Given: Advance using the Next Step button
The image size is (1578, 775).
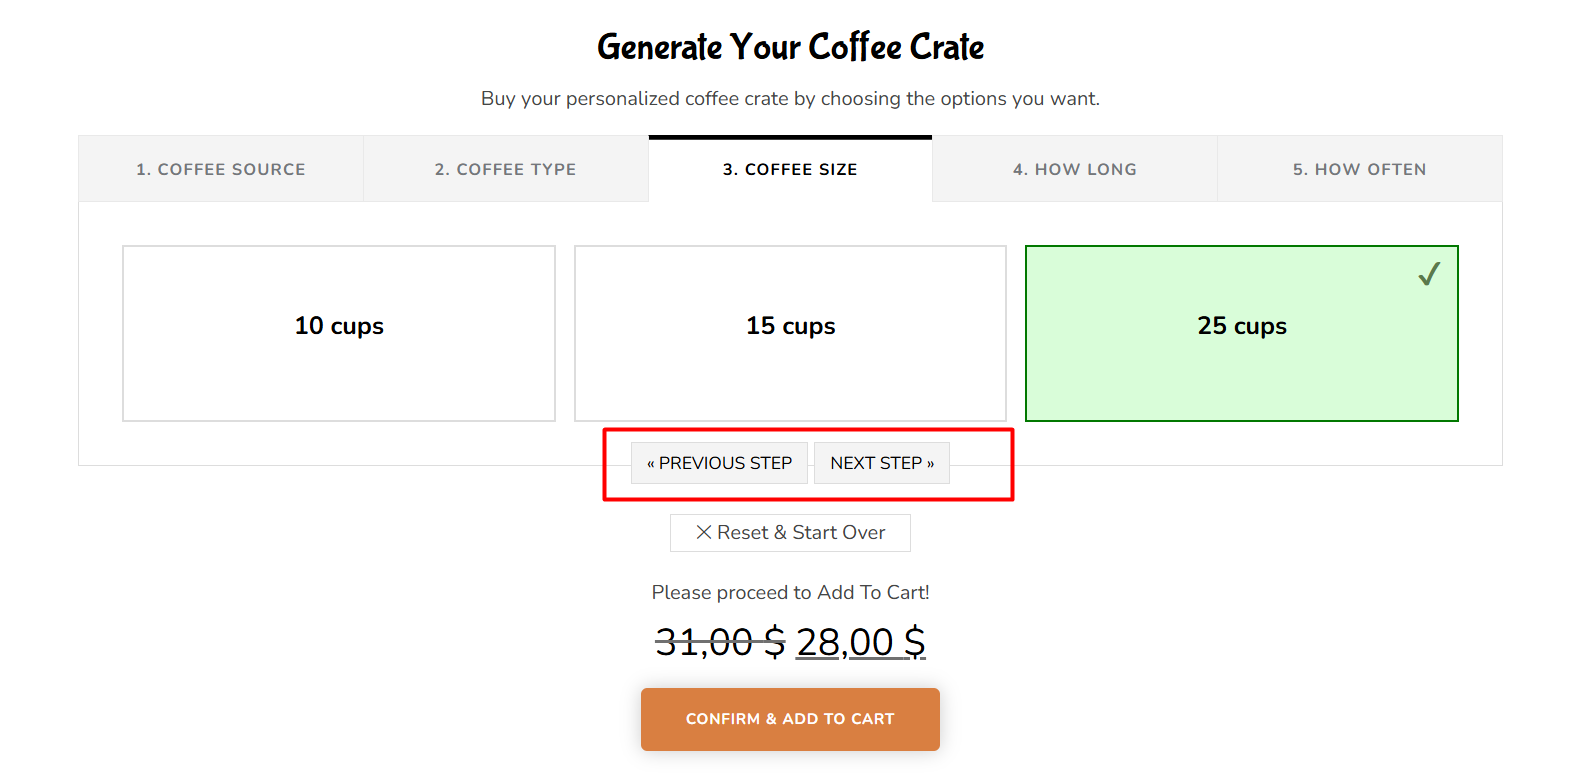Looking at the screenshot, I should [882, 463].
